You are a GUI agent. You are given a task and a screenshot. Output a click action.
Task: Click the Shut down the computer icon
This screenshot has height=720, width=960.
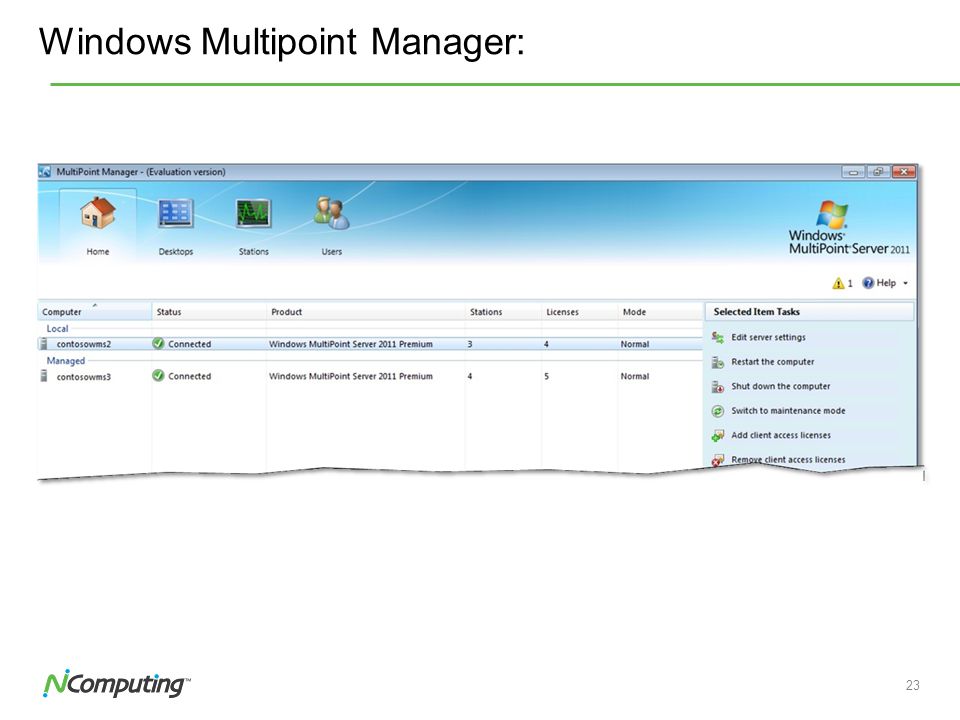pos(718,386)
